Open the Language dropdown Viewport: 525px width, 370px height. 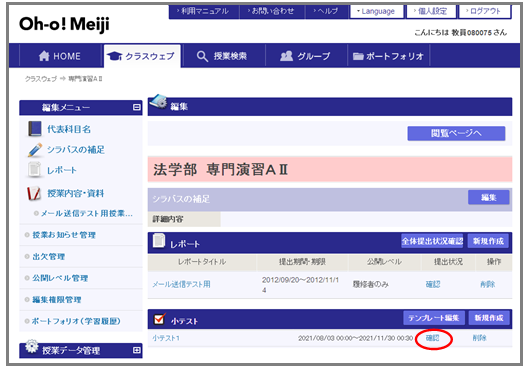point(376,11)
